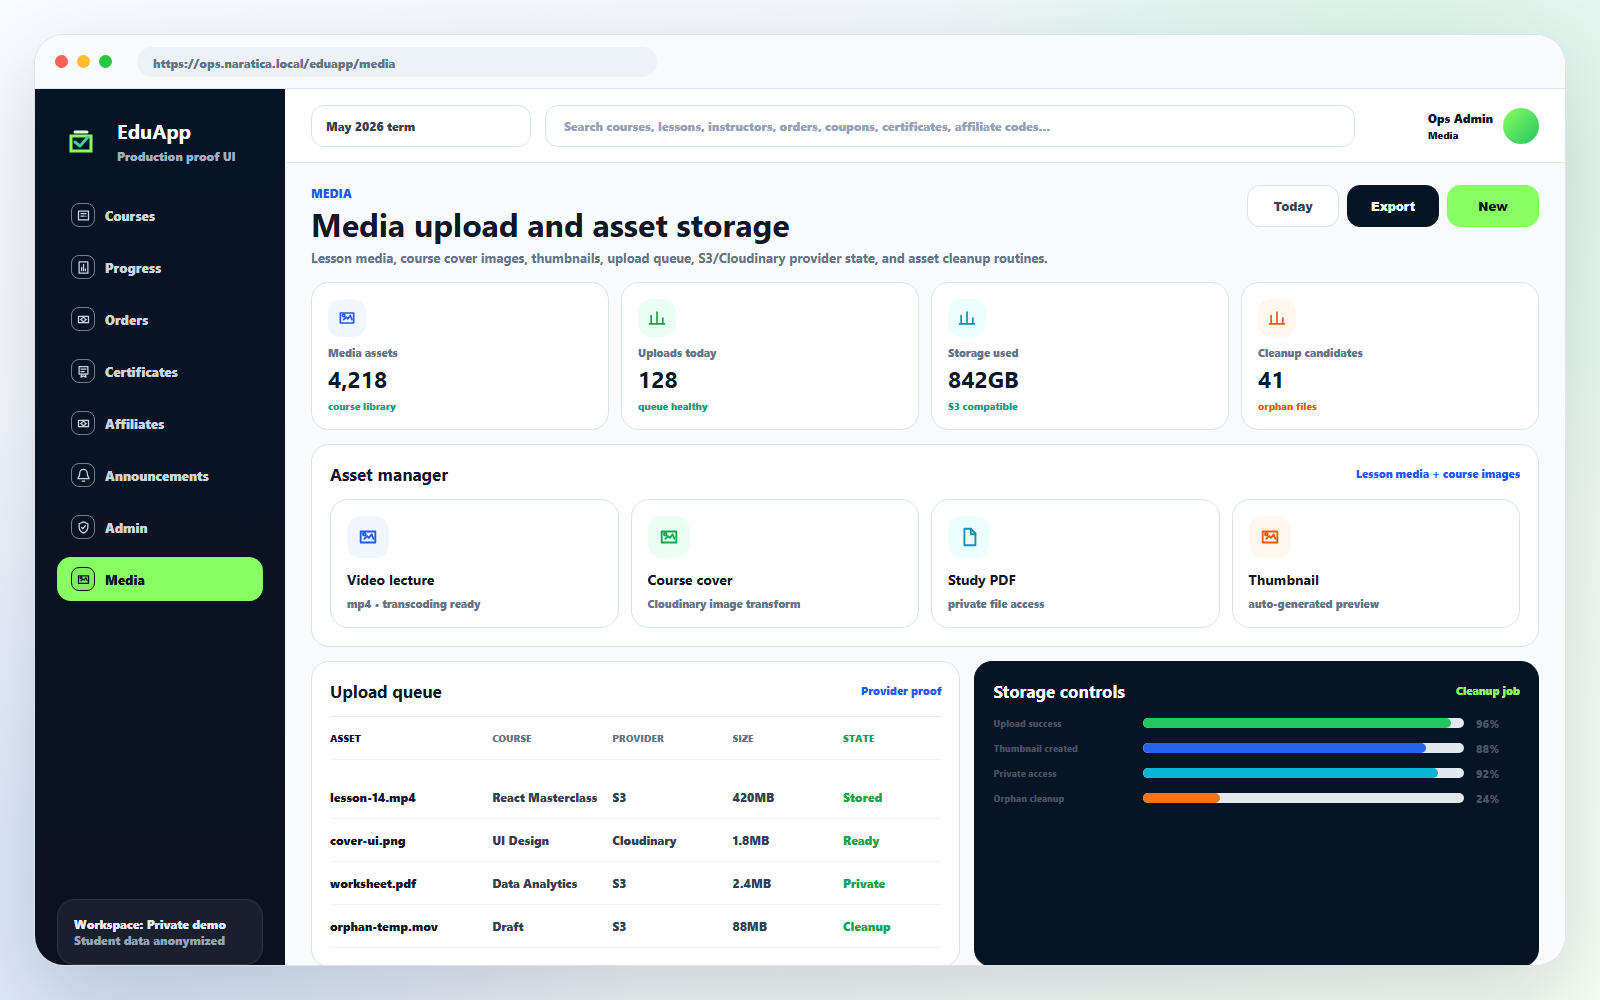1600x1000 pixels.
Task: Open the May 2026 term selector
Action: [421, 126]
